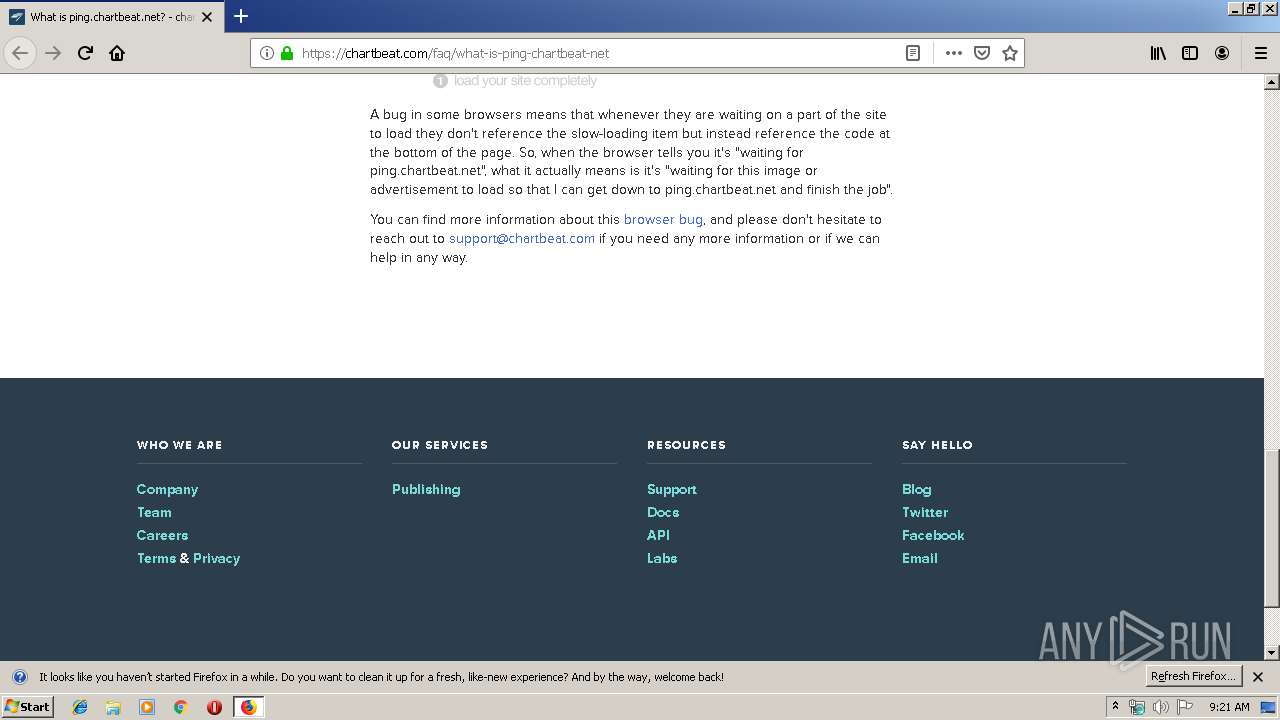Viewport: 1280px width, 720px height.
Task: Go back to the previous page
Action: 20,53
